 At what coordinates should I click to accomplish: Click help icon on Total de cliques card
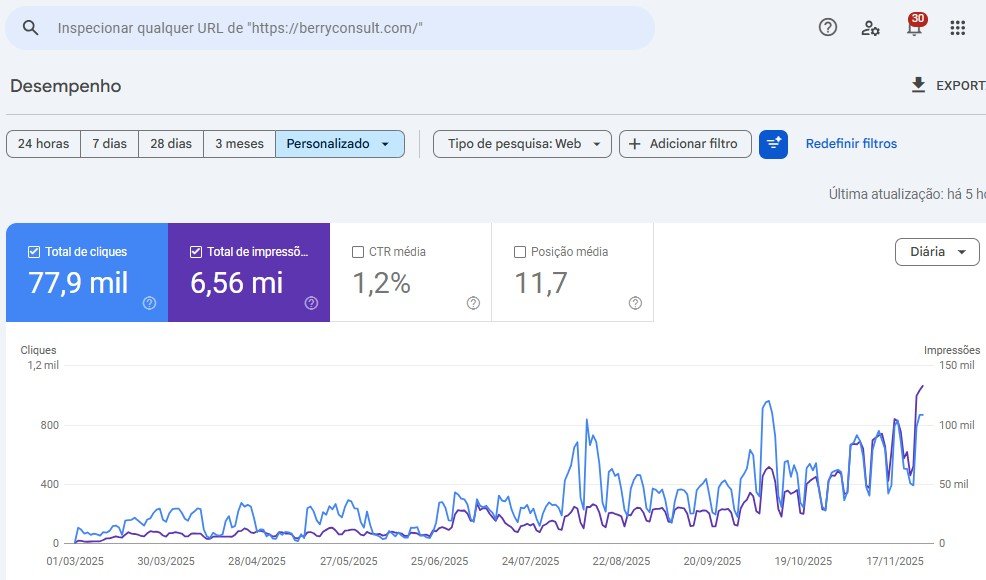pos(149,303)
